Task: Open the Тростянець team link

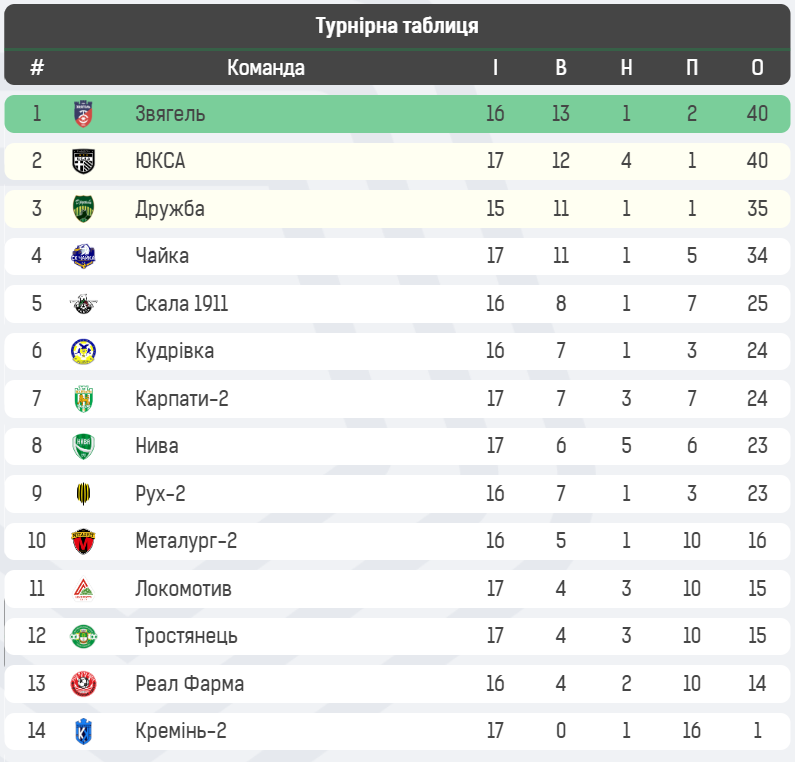Action: [x=186, y=636]
